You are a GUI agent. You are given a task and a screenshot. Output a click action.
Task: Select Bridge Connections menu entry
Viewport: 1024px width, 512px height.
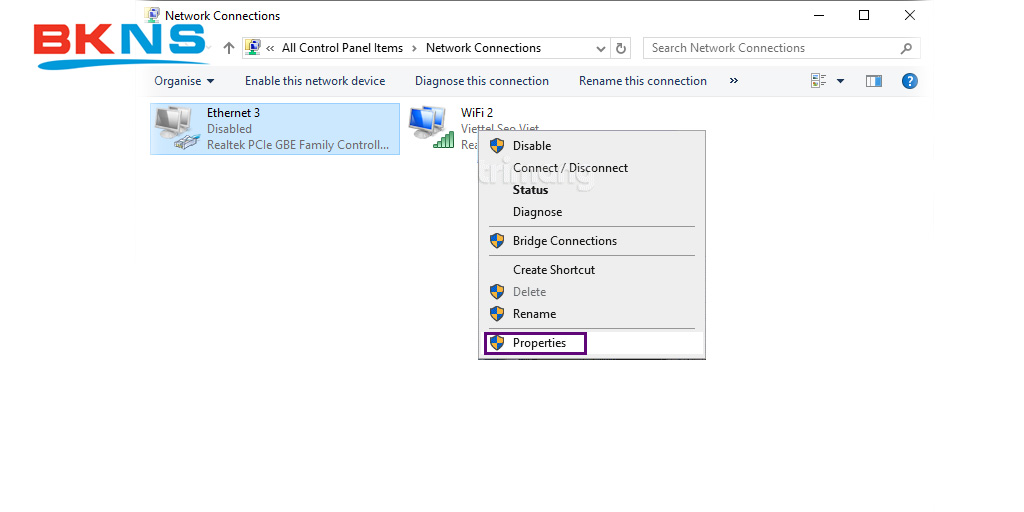pyautogui.click(x=564, y=241)
